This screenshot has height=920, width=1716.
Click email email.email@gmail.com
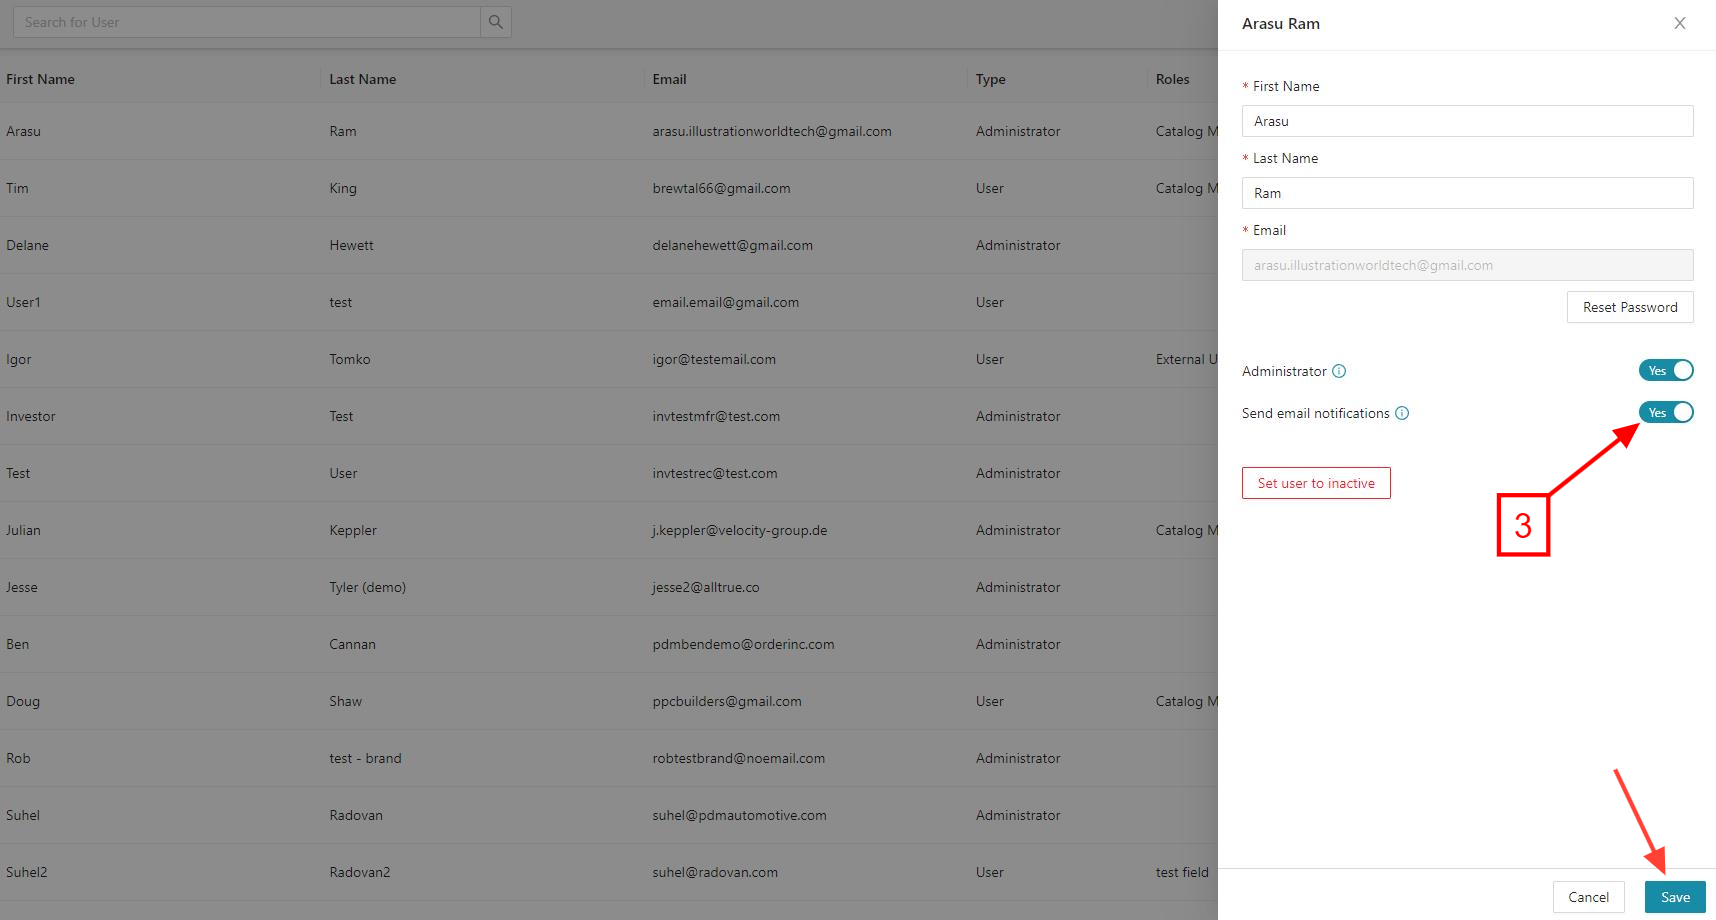tap(725, 302)
